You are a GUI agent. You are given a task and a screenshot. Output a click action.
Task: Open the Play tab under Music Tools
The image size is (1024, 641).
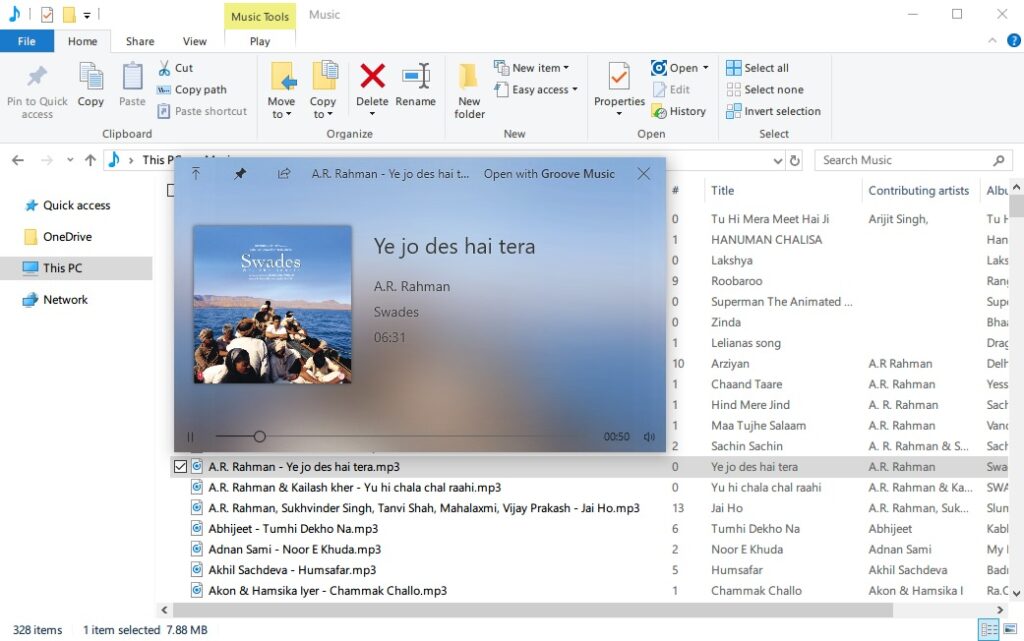pyautogui.click(x=259, y=41)
